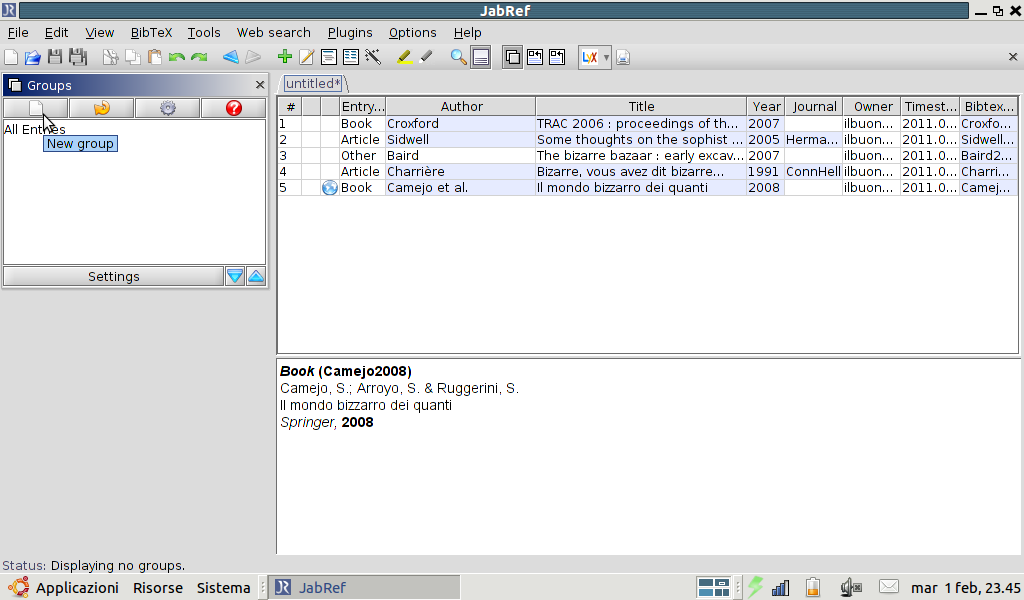Select the Sidwell article entry
This screenshot has width=1024, height=600.
click(x=647, y=140)
